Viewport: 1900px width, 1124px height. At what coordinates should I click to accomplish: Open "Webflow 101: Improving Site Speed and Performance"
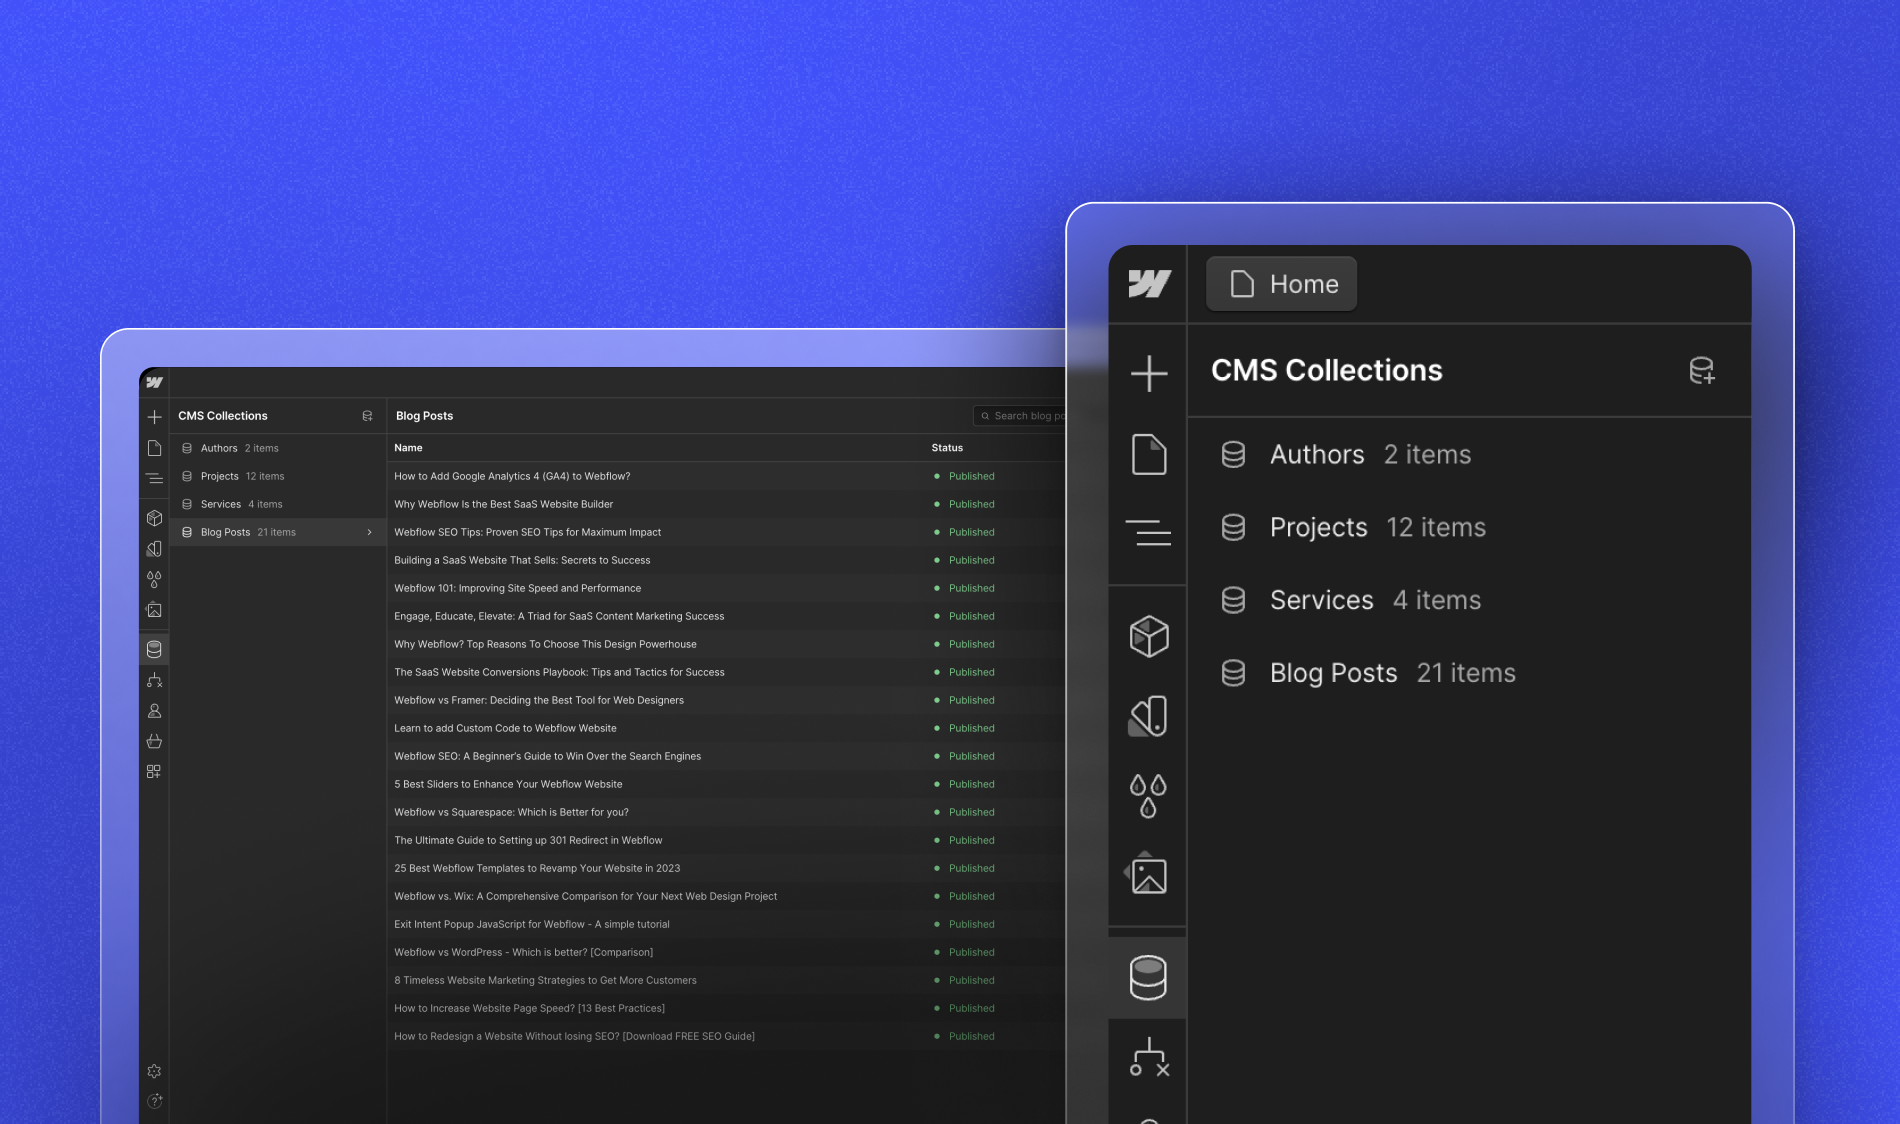click(517, 588)
